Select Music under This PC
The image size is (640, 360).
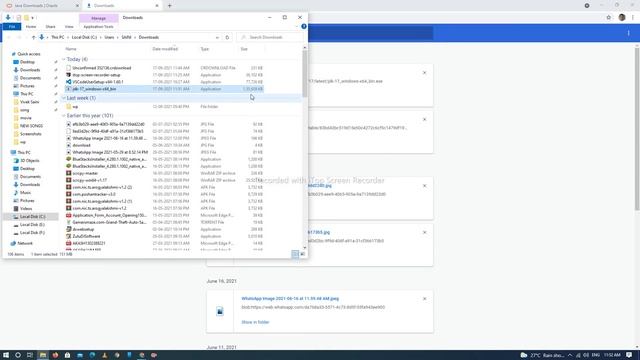tap(25, 192)
